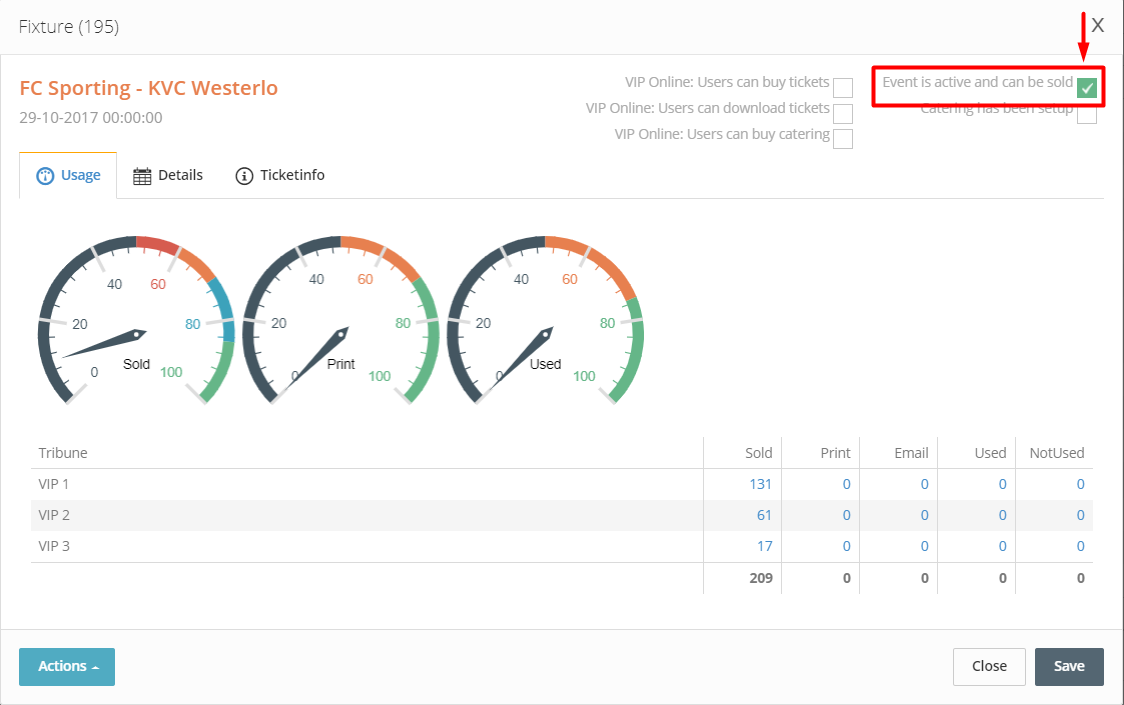
Task: Click the Ticketinfo info icon
Action: click(x=244, y=176)
